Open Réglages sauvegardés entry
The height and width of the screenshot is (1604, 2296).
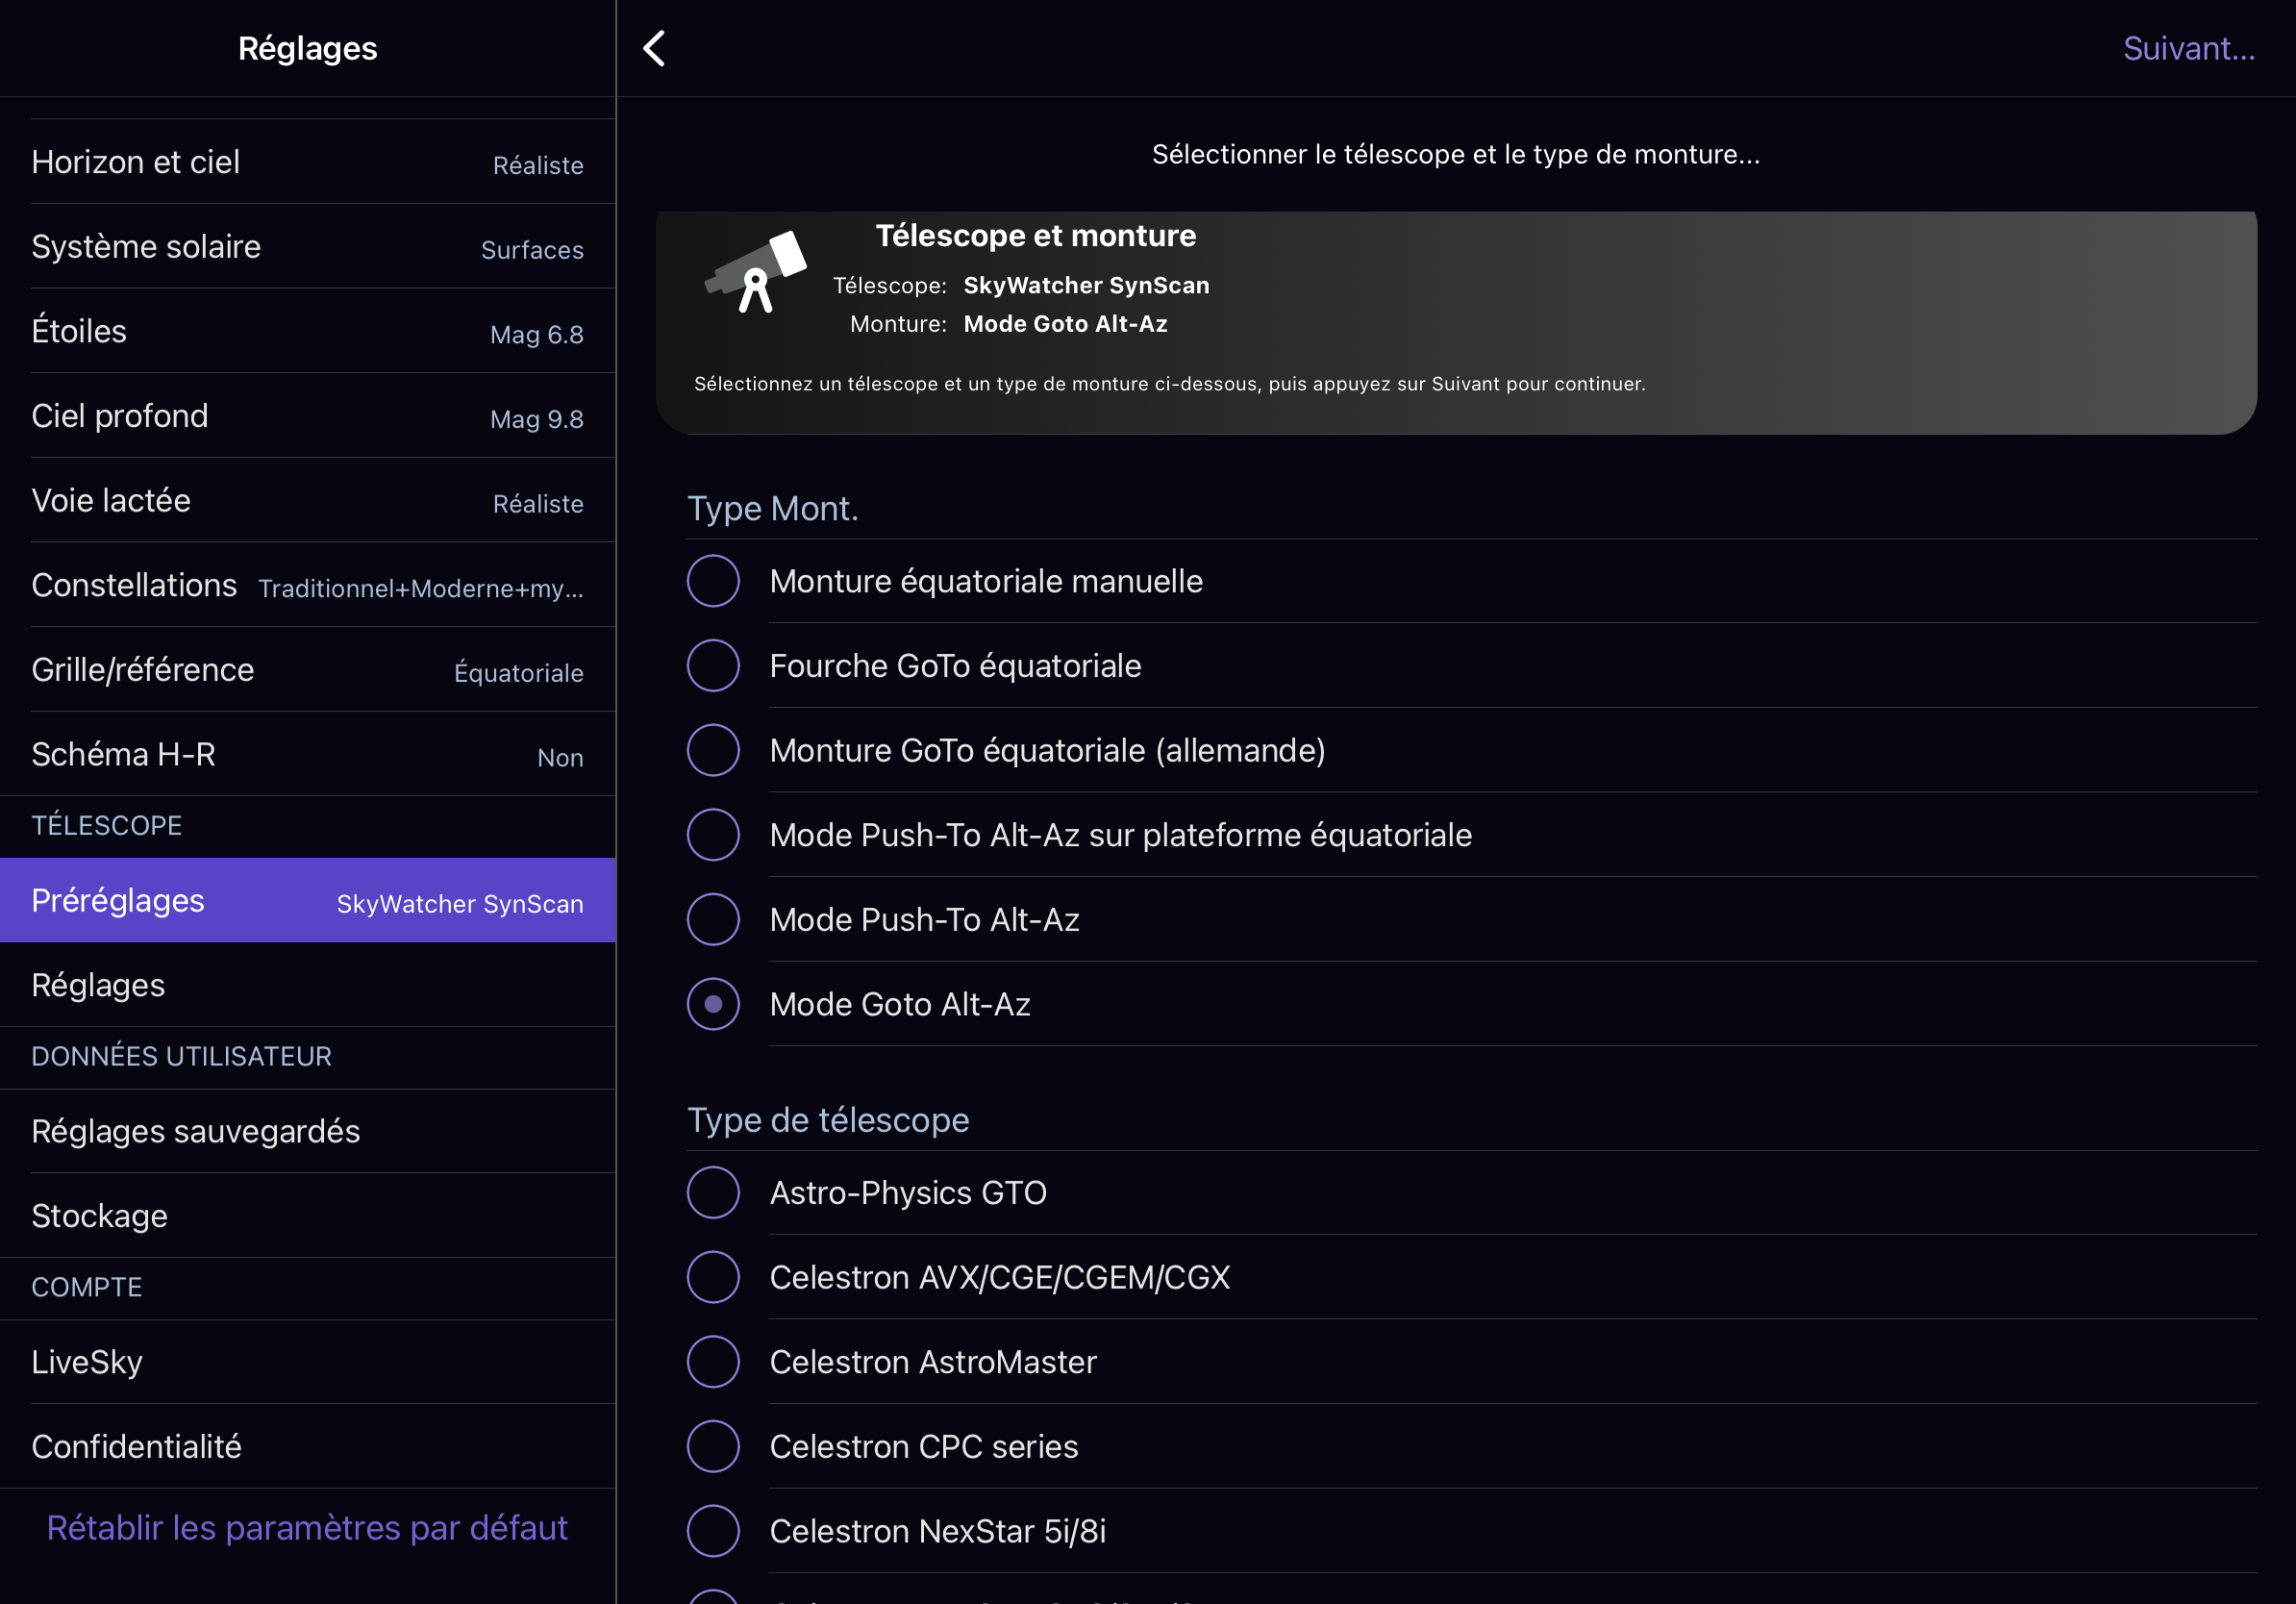click(307, 1131)
